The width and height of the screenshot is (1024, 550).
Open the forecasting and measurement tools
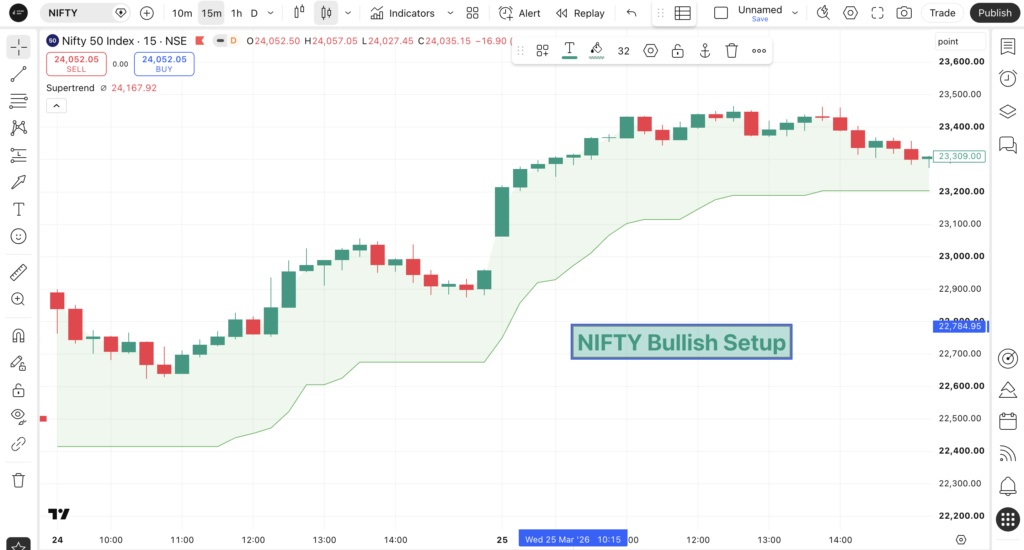pos(18,155)
